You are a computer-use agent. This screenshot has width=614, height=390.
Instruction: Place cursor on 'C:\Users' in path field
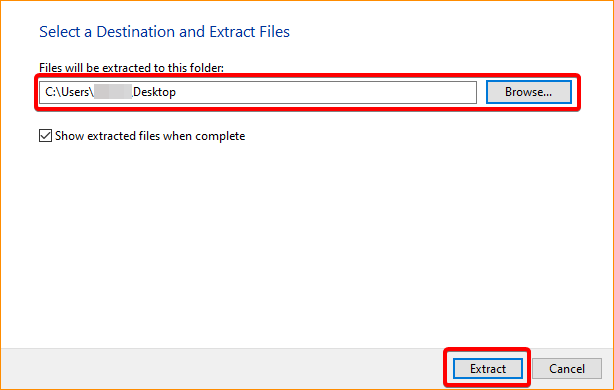[69, 92]
